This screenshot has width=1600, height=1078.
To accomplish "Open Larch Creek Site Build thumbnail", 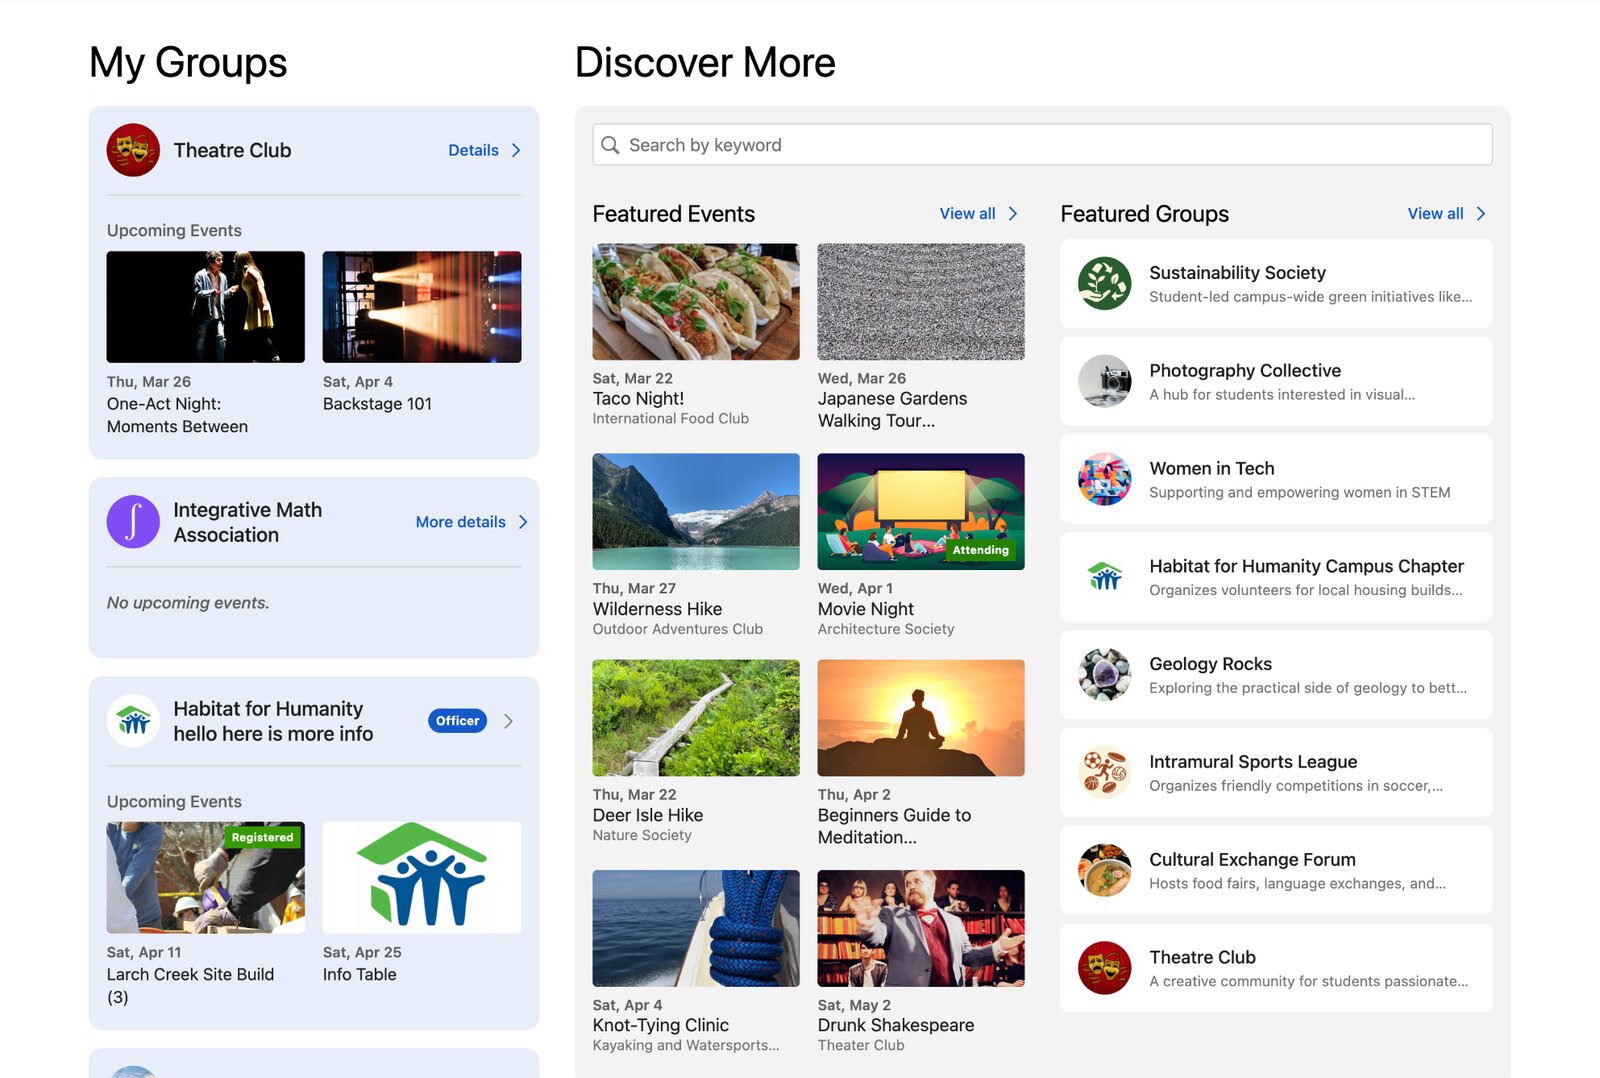I will pos(206,878).
